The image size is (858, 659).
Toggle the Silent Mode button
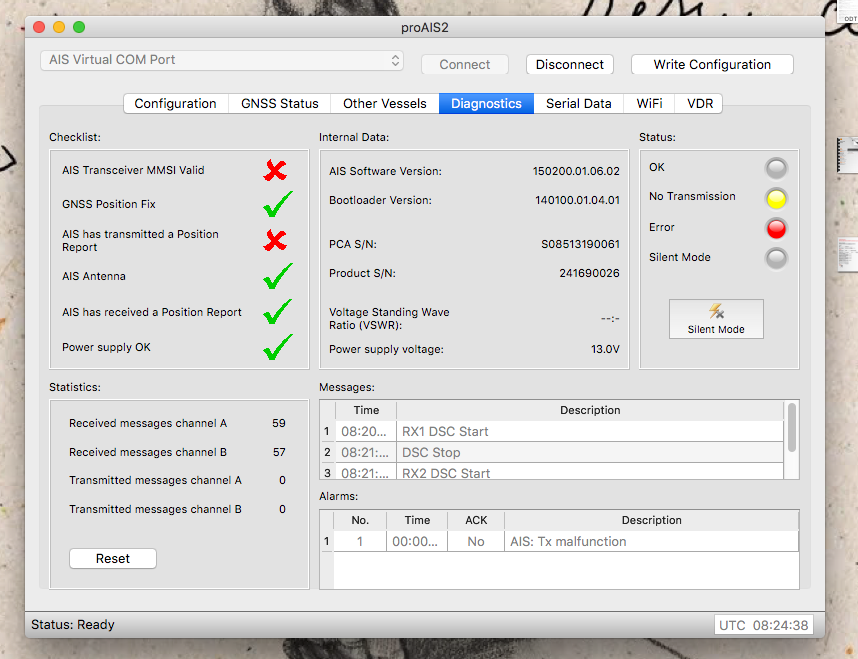coord(716,319)
